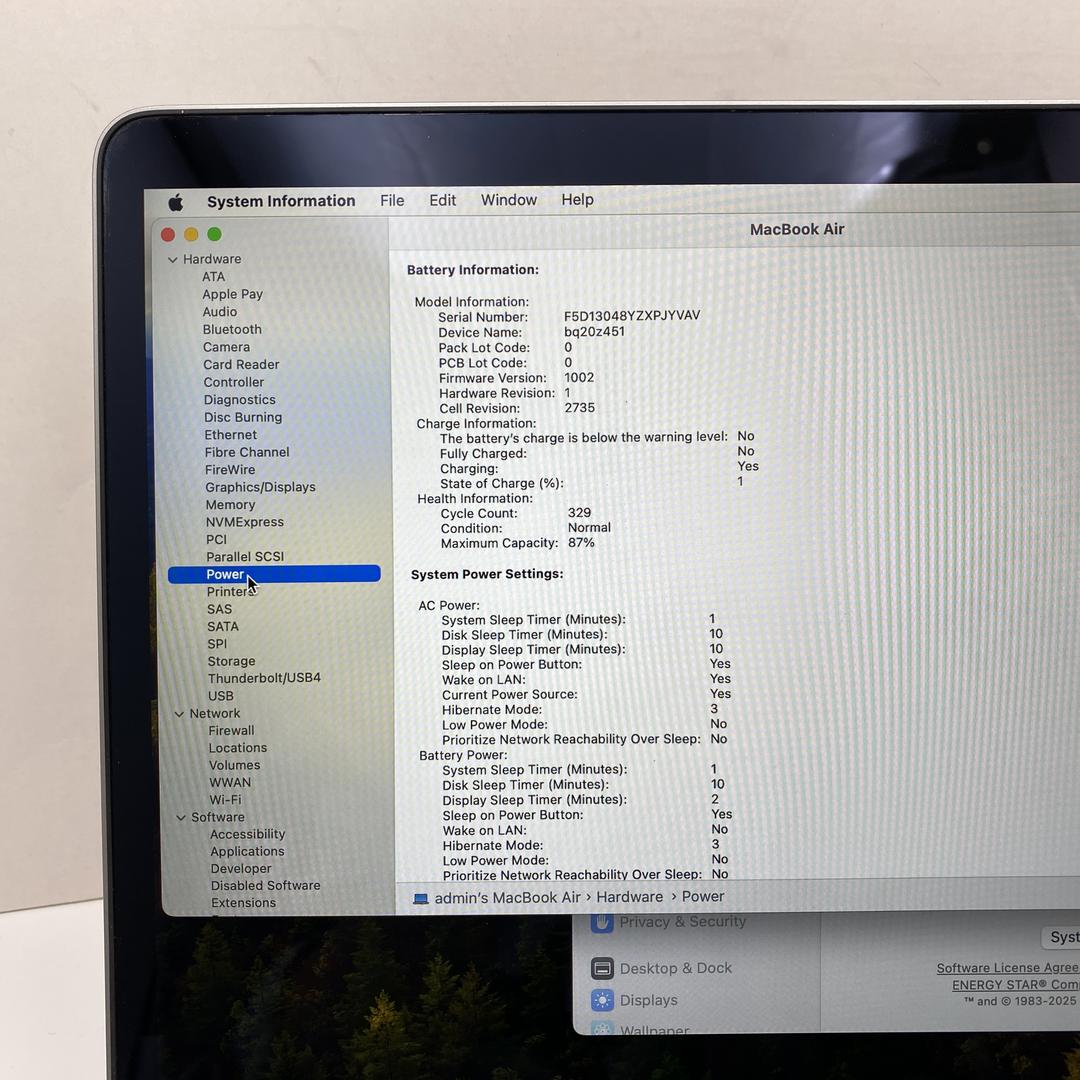
Task: Select Camera in the sidebar
Action: pyautogui.click(x=227, y=347)
